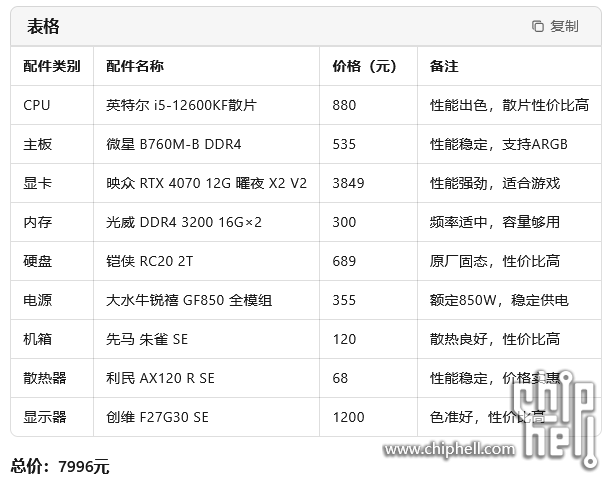Click the note 散热良好，性价比高
Screen dimensions: 611x484
[495, 339]
